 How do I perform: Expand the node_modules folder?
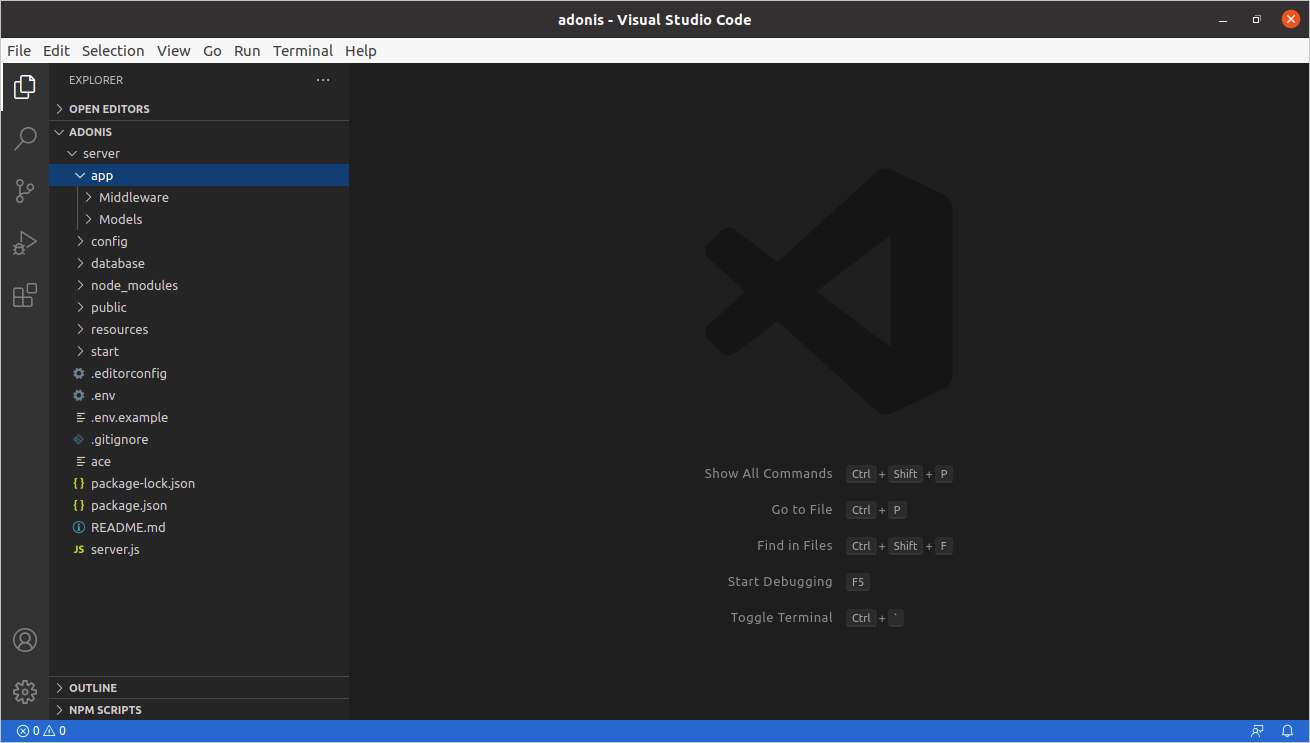tap(80, 285)
